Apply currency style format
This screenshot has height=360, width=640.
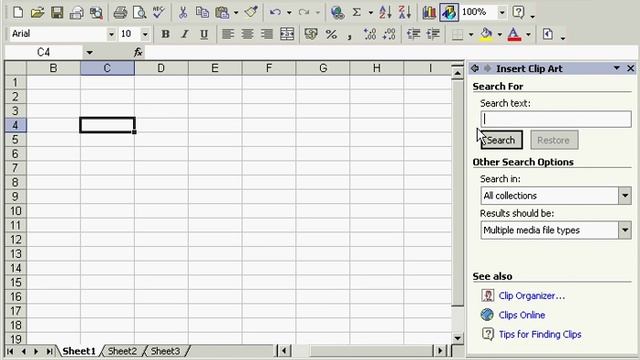point(311,34)
